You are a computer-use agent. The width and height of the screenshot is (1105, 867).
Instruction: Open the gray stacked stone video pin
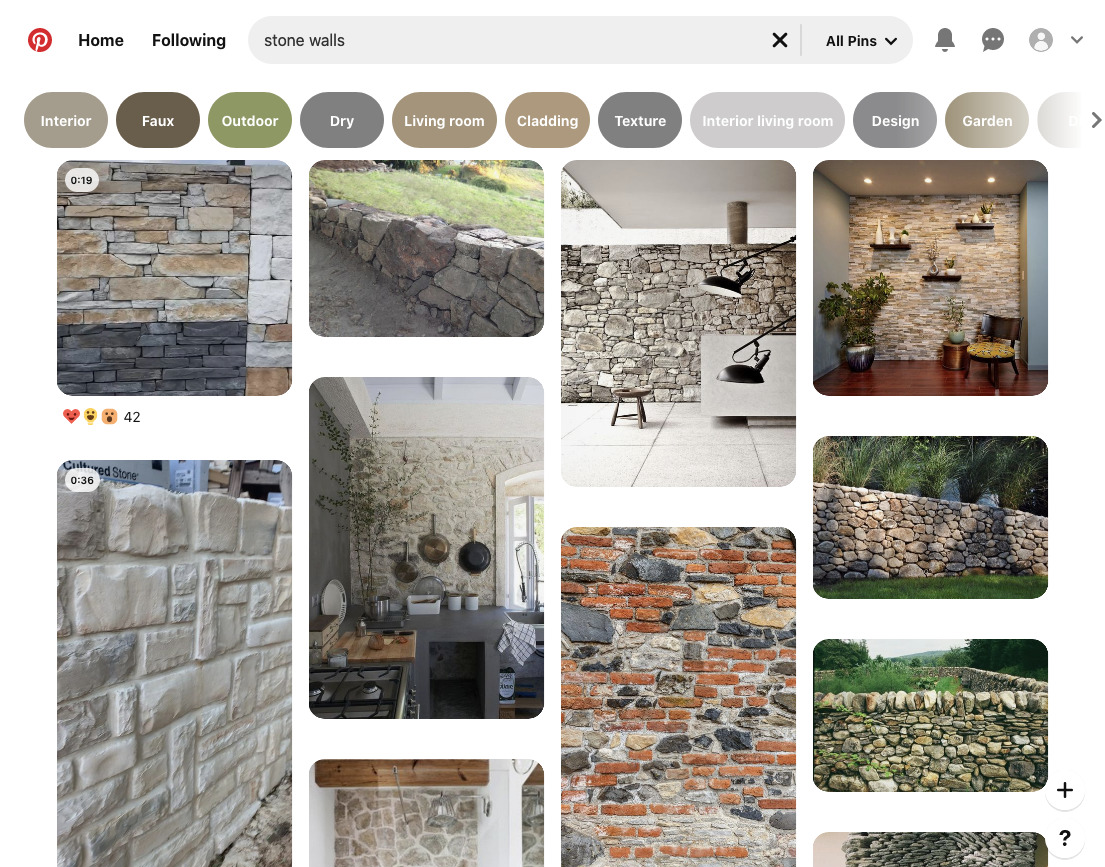174,278
